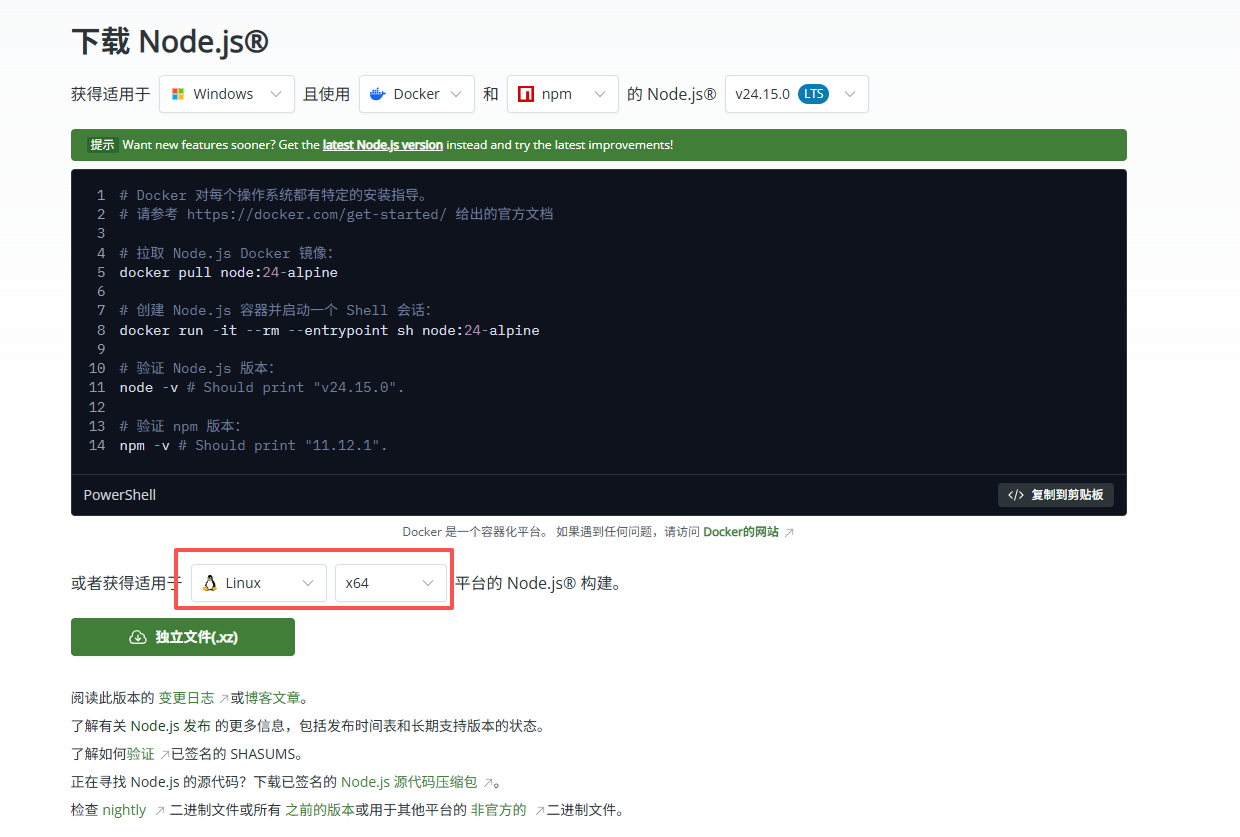Click line number 14 in code block
Viewport: 1240px width, 837px height.
pyautogui.click(x=97, y=445)
